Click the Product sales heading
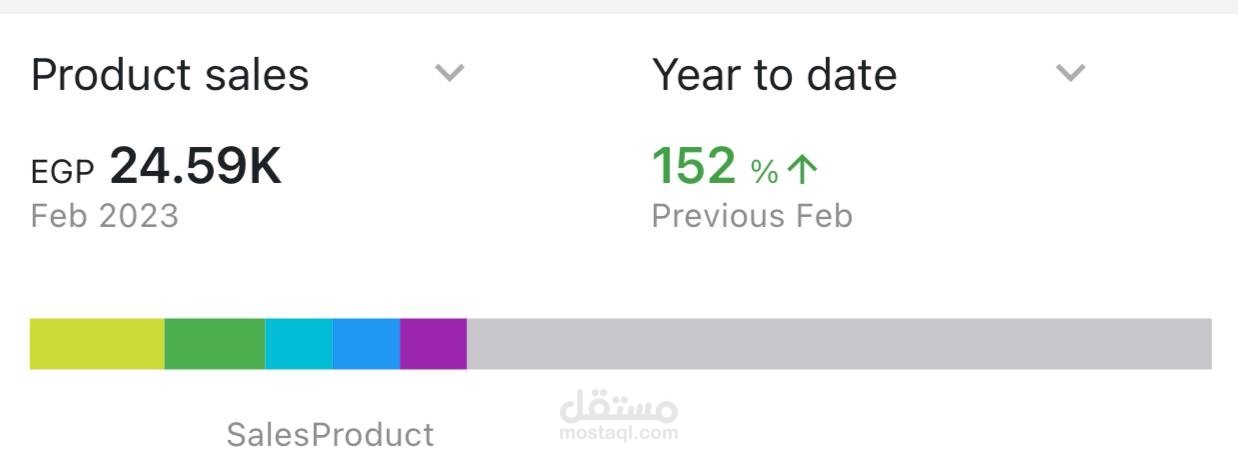Screen dimensions: 1238x452 170,75
